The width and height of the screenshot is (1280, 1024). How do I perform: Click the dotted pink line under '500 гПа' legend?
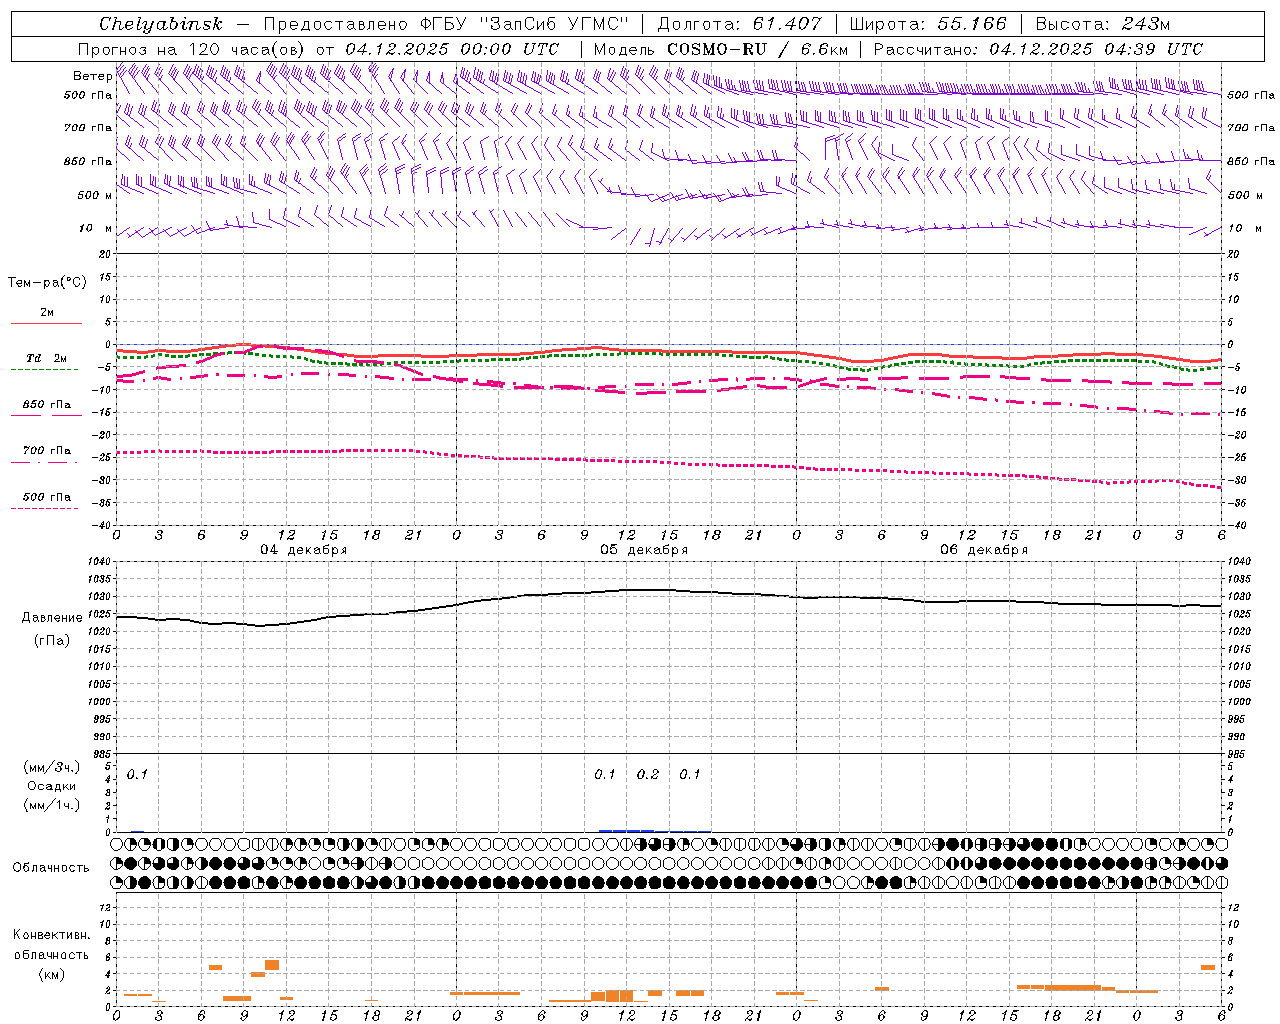pyautogui.click(x=44, y=508)
